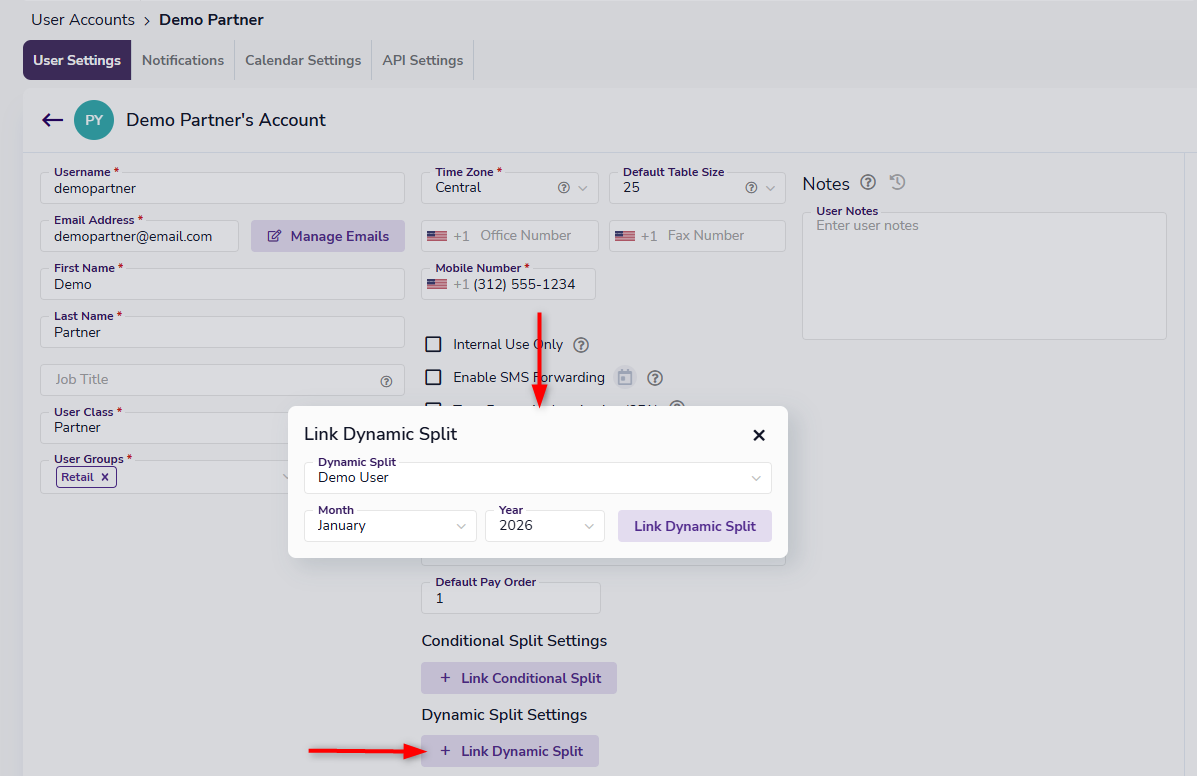The height and width of the screenshot is (776, 1197).
Task: Click the PY user avatar circle
Action: pos(94,120)
